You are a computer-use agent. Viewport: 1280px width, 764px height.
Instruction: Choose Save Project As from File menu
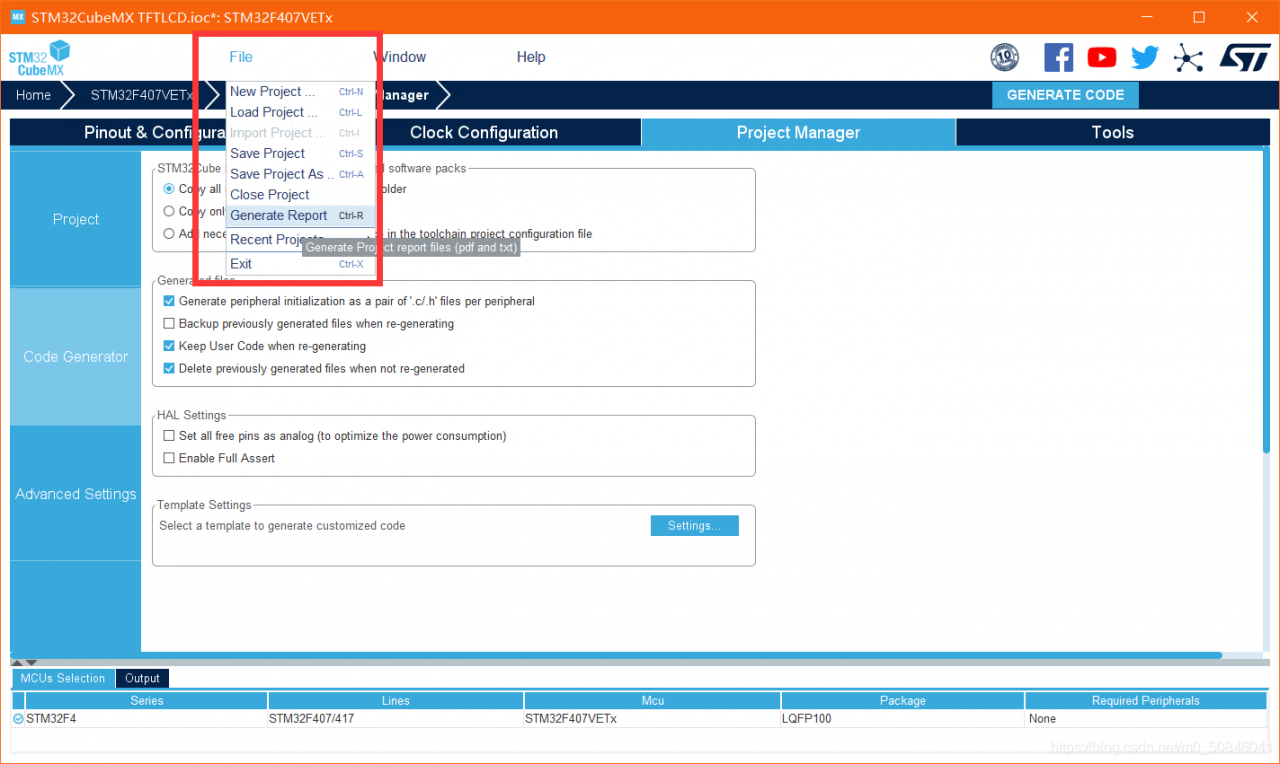tap(301, 174)
